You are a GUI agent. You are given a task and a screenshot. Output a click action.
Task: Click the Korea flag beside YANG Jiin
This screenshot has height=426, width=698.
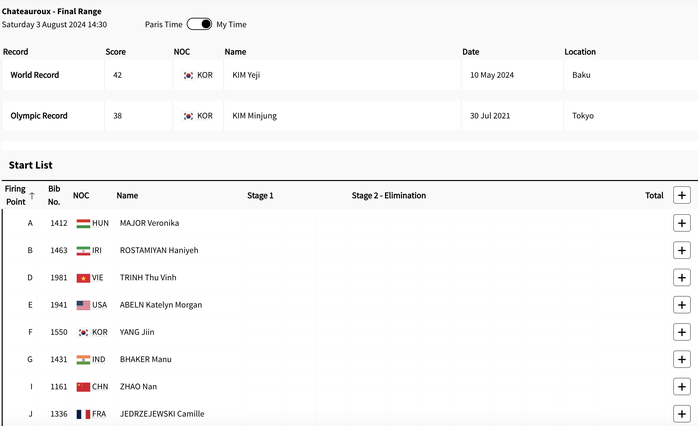[83, 333]
